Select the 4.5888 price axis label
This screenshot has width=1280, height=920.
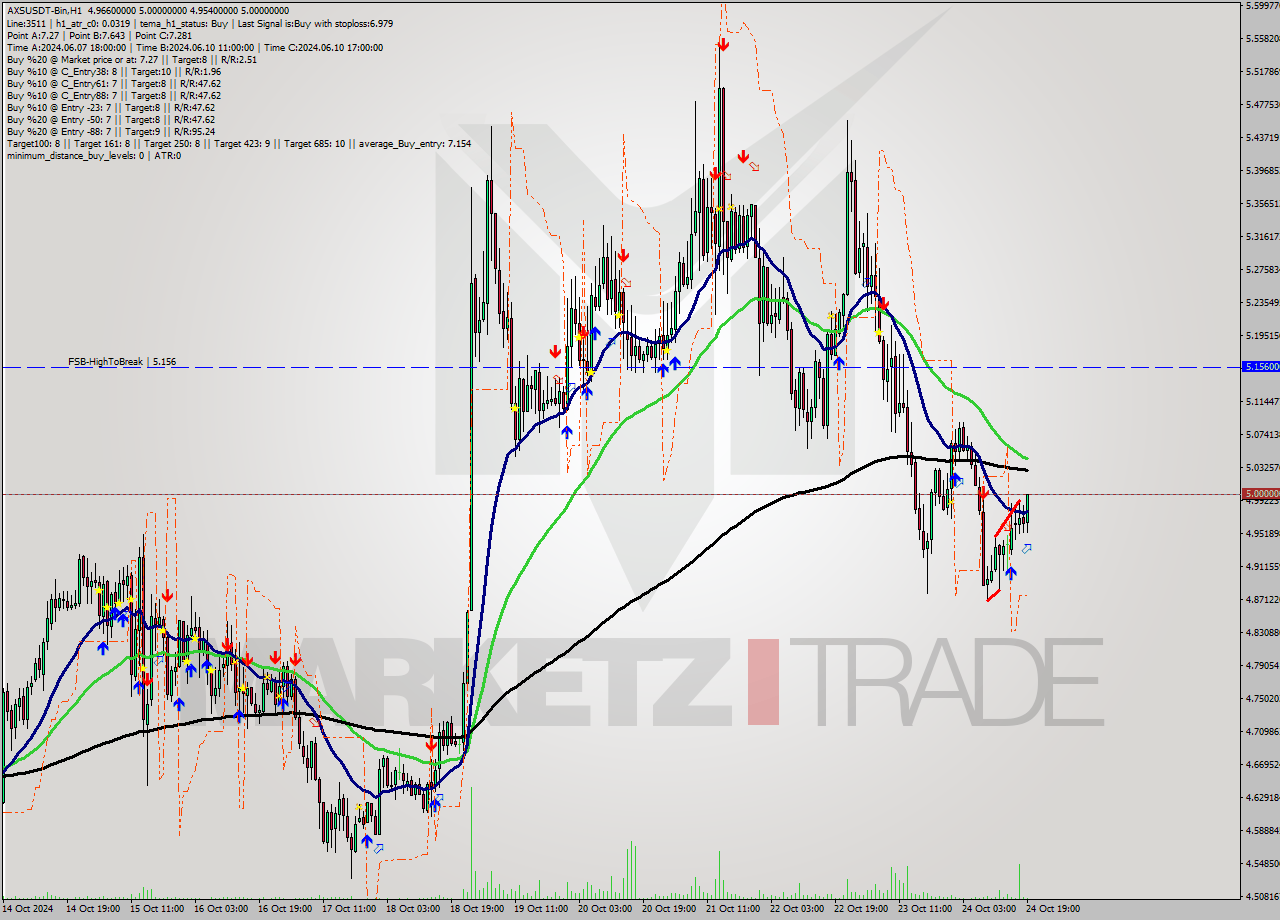tap(1262, 831)
